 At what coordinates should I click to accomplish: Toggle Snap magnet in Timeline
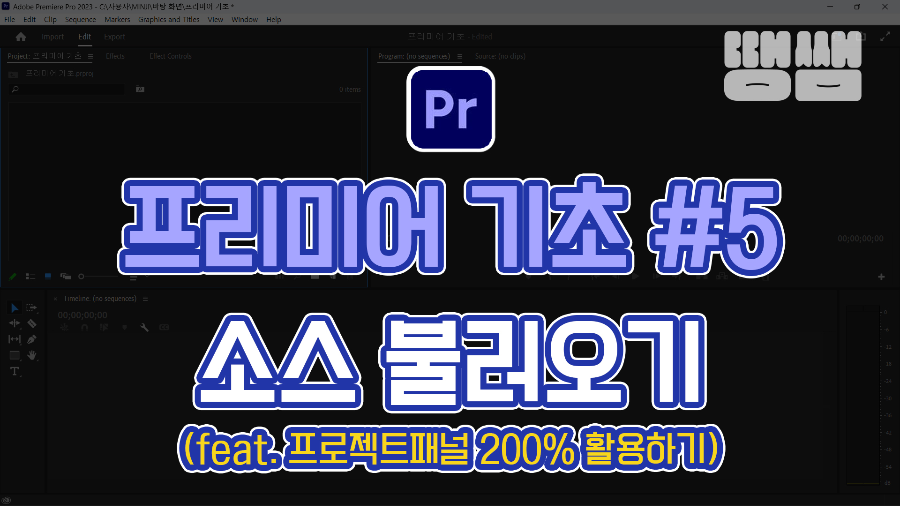pos(84,328)
